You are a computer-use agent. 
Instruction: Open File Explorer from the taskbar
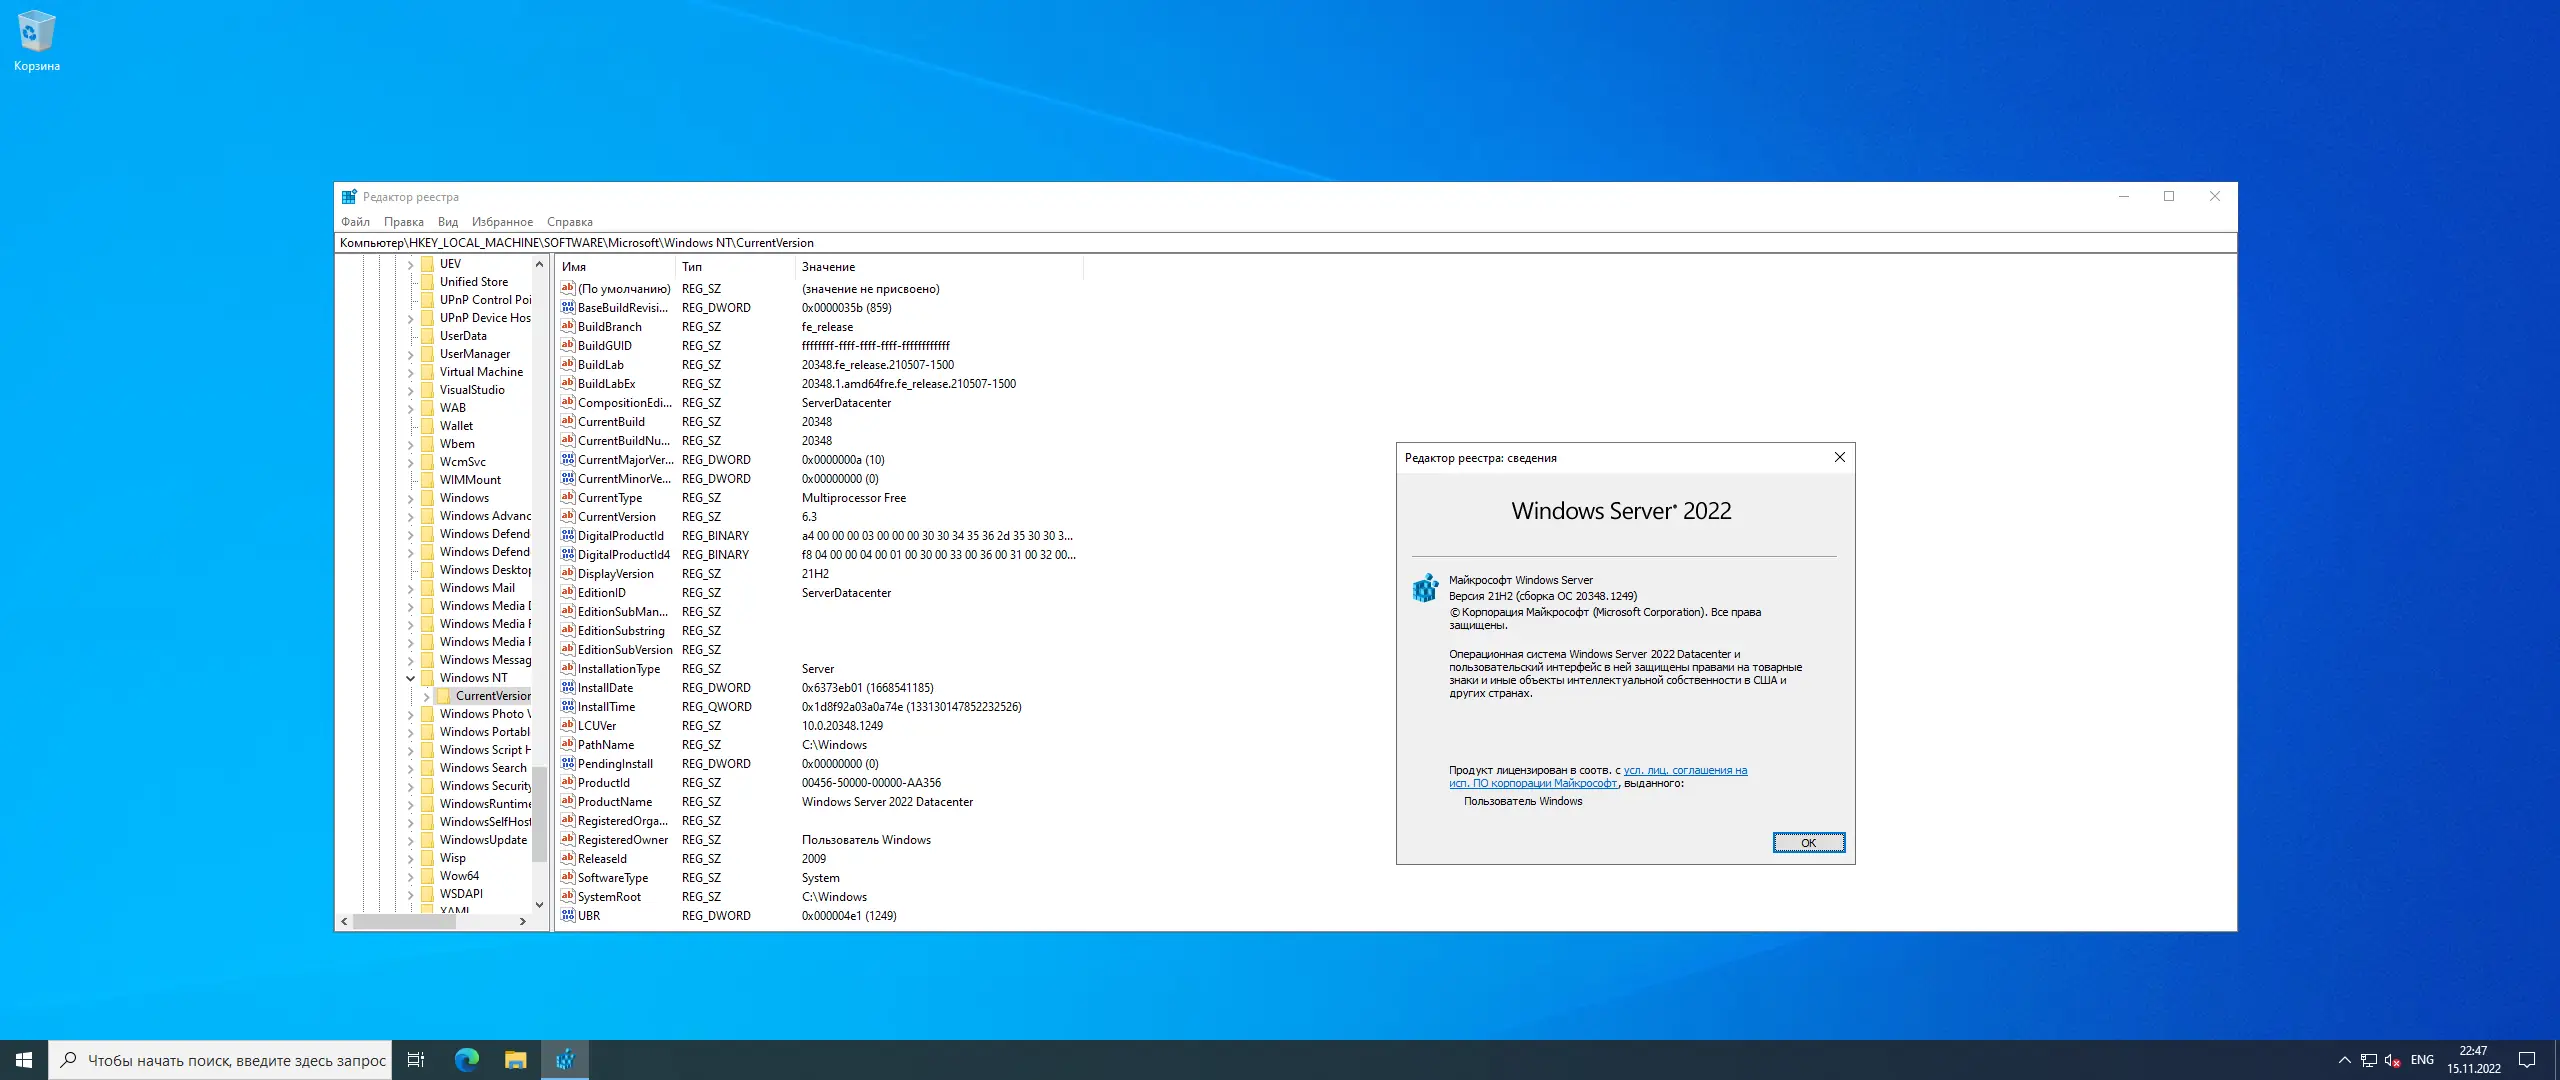(515, 1060)
